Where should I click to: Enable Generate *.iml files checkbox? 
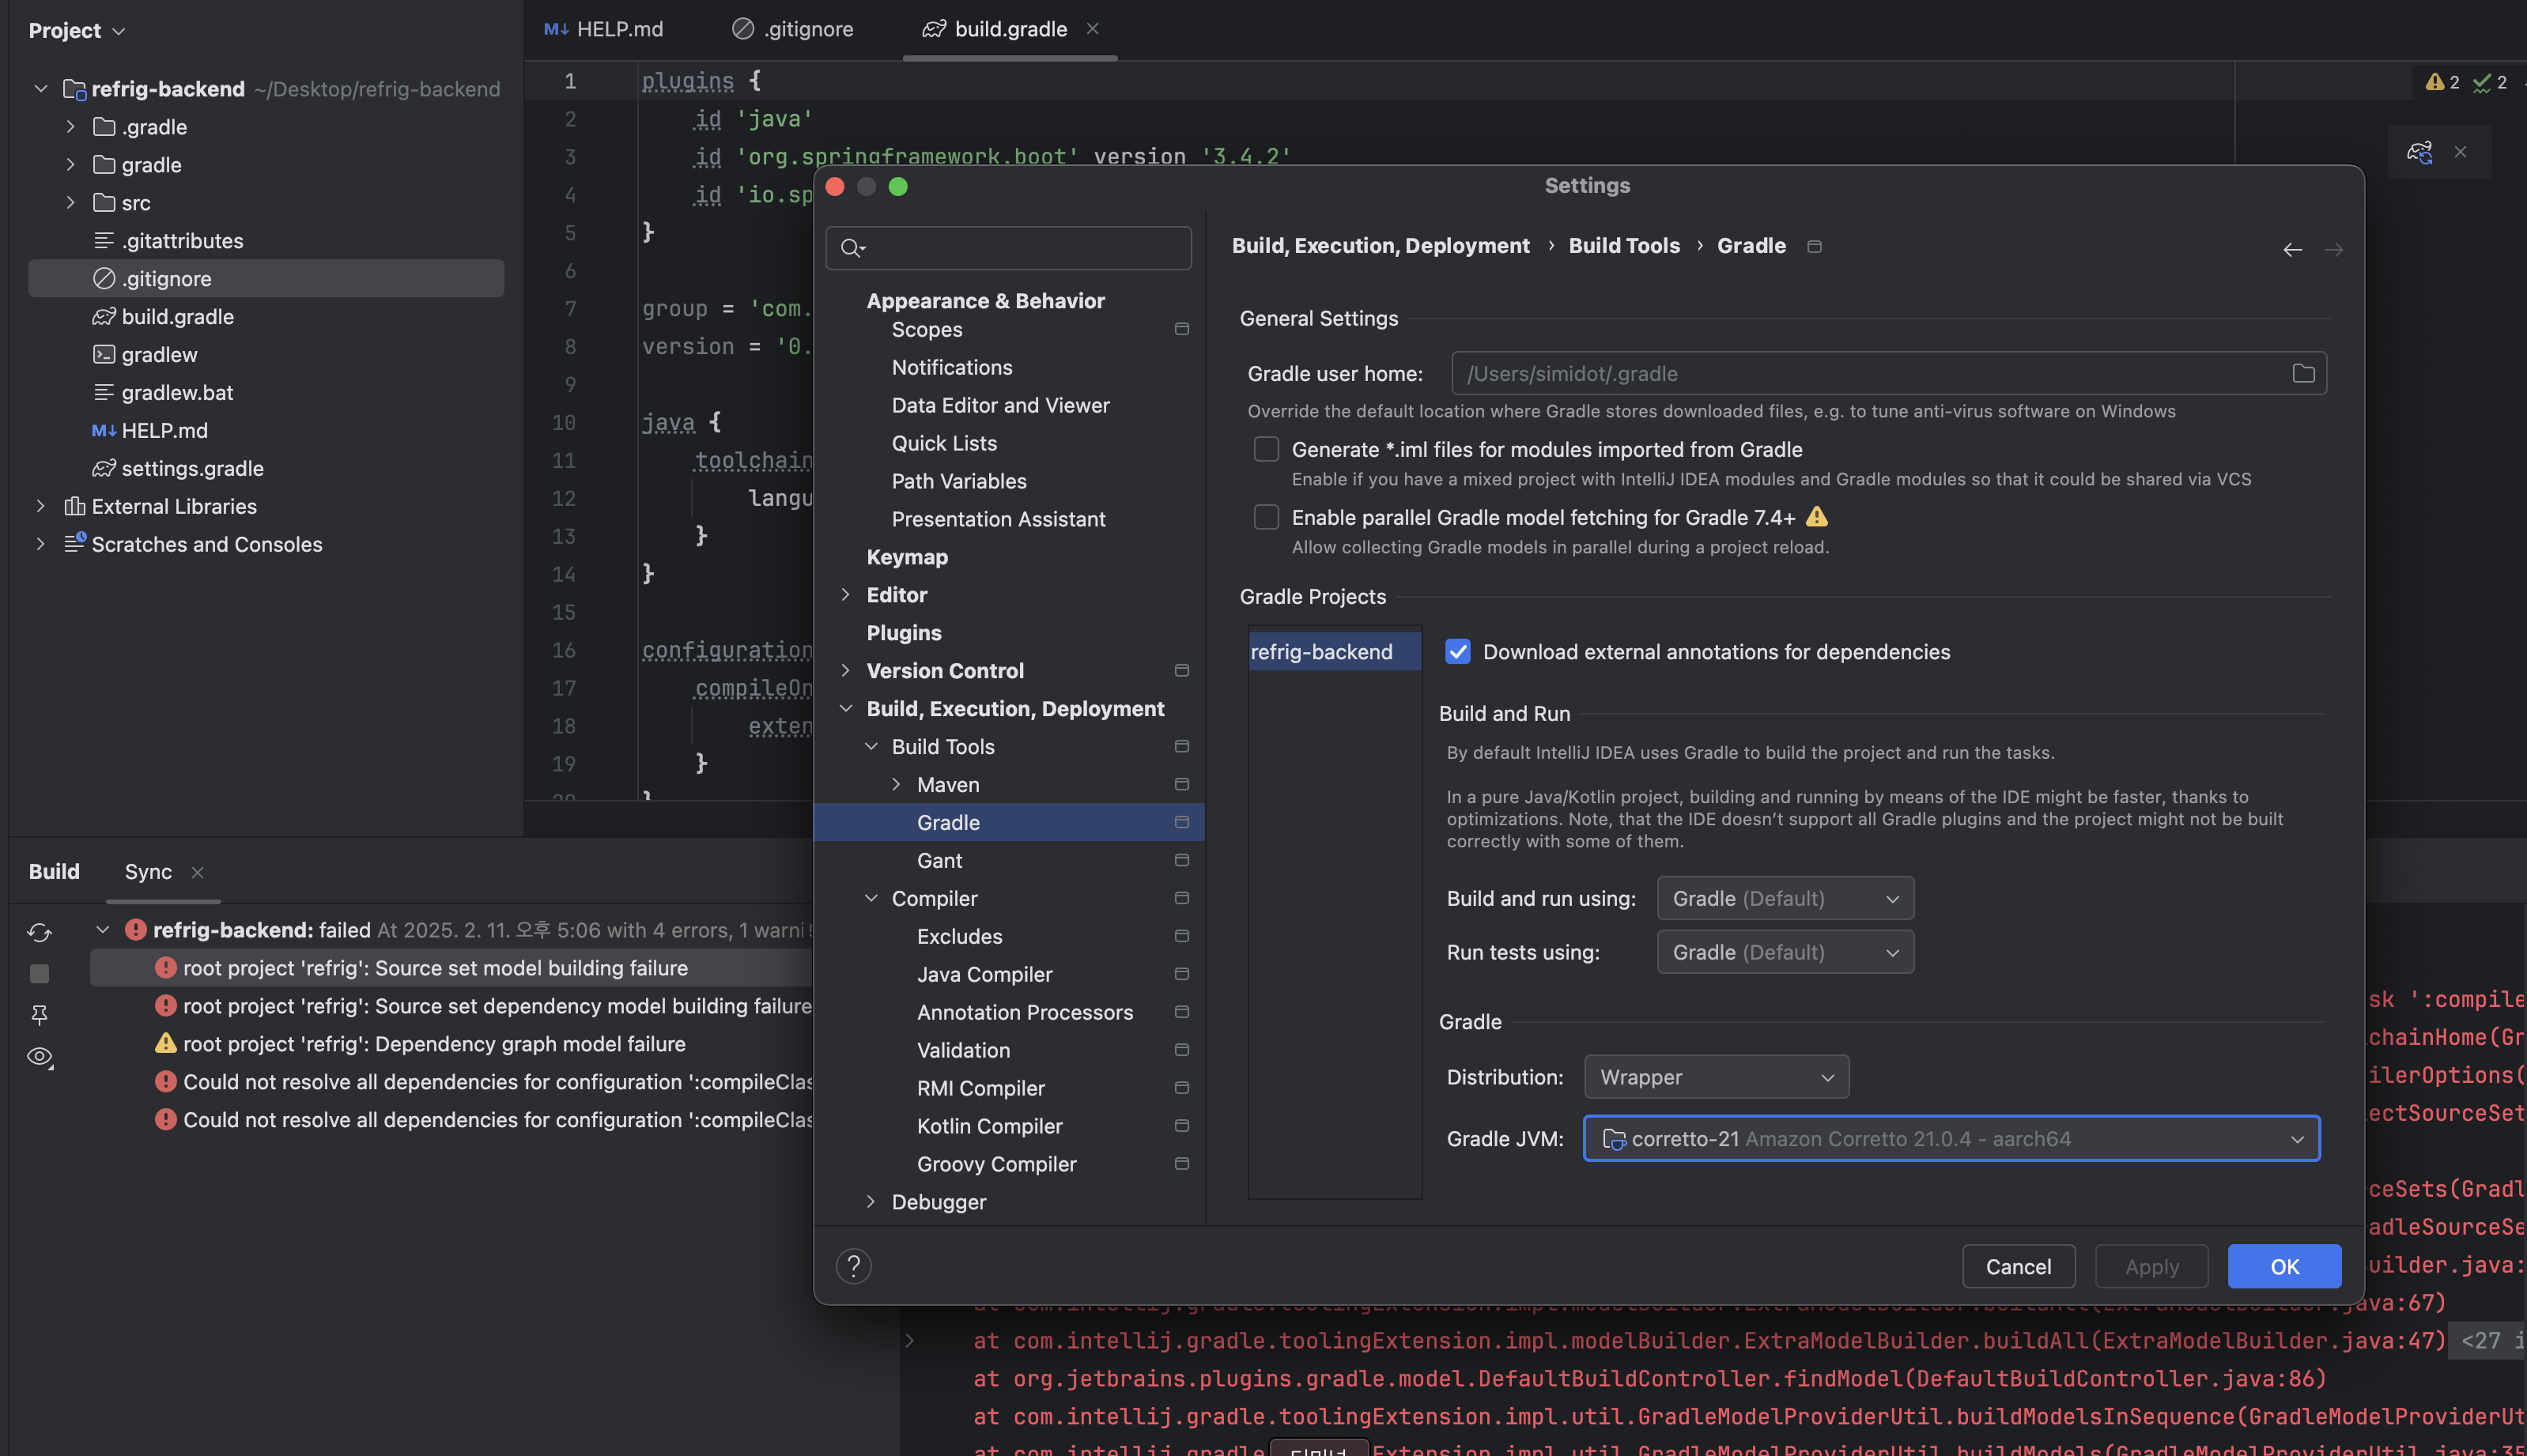click(x=1266, y=450)
